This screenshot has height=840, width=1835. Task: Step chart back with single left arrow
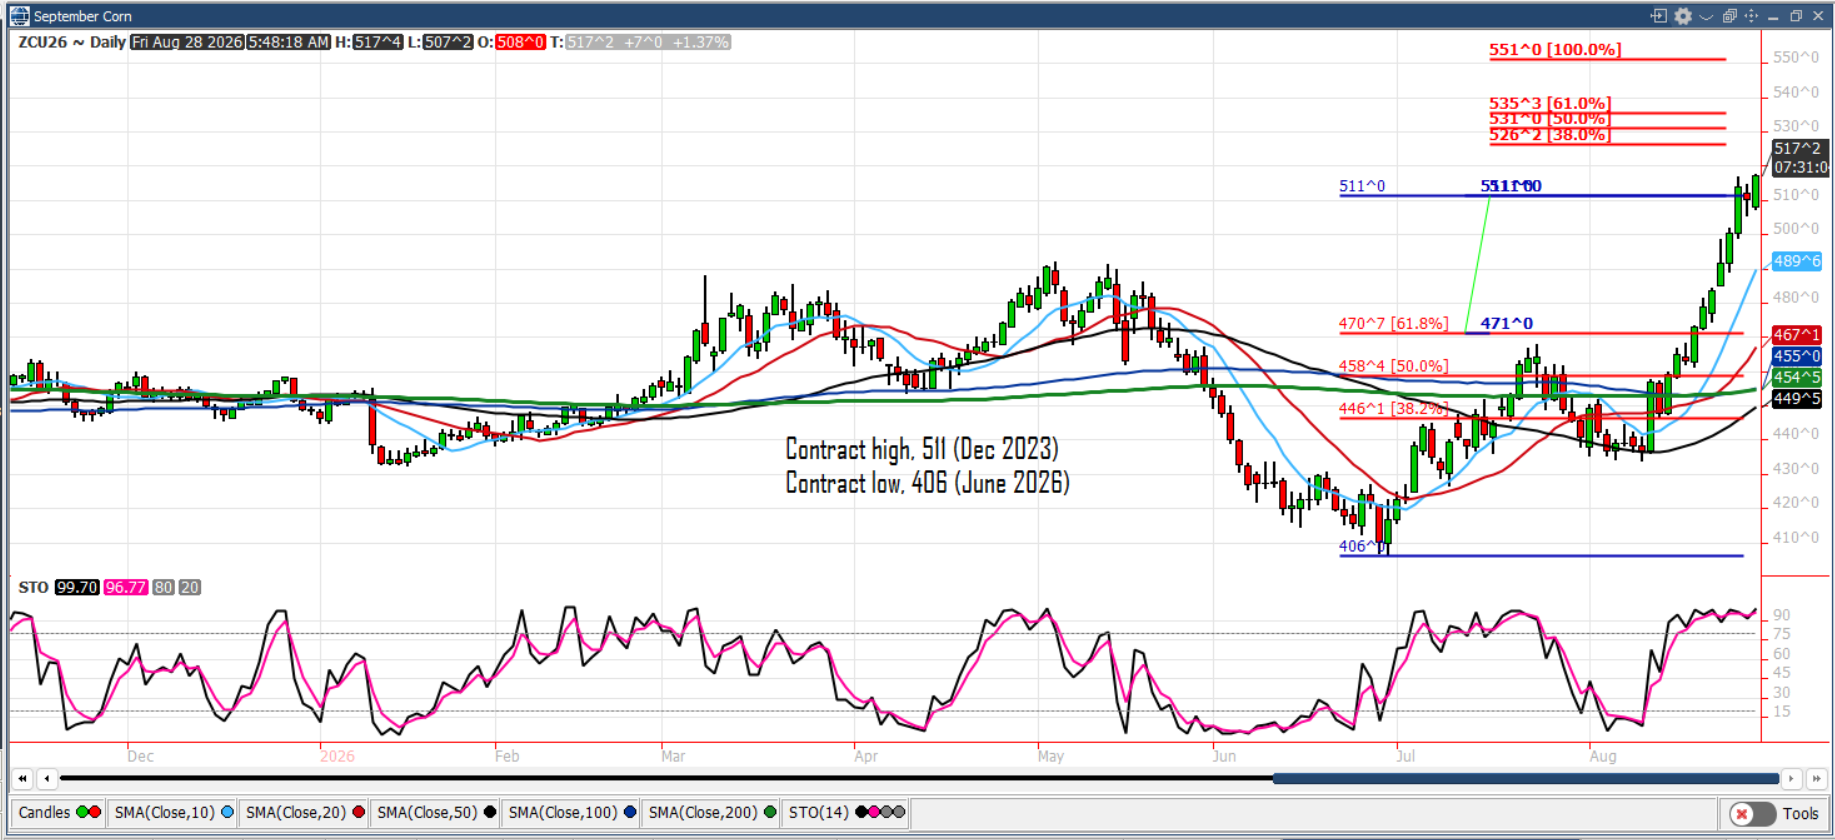(x=46, y=778)
